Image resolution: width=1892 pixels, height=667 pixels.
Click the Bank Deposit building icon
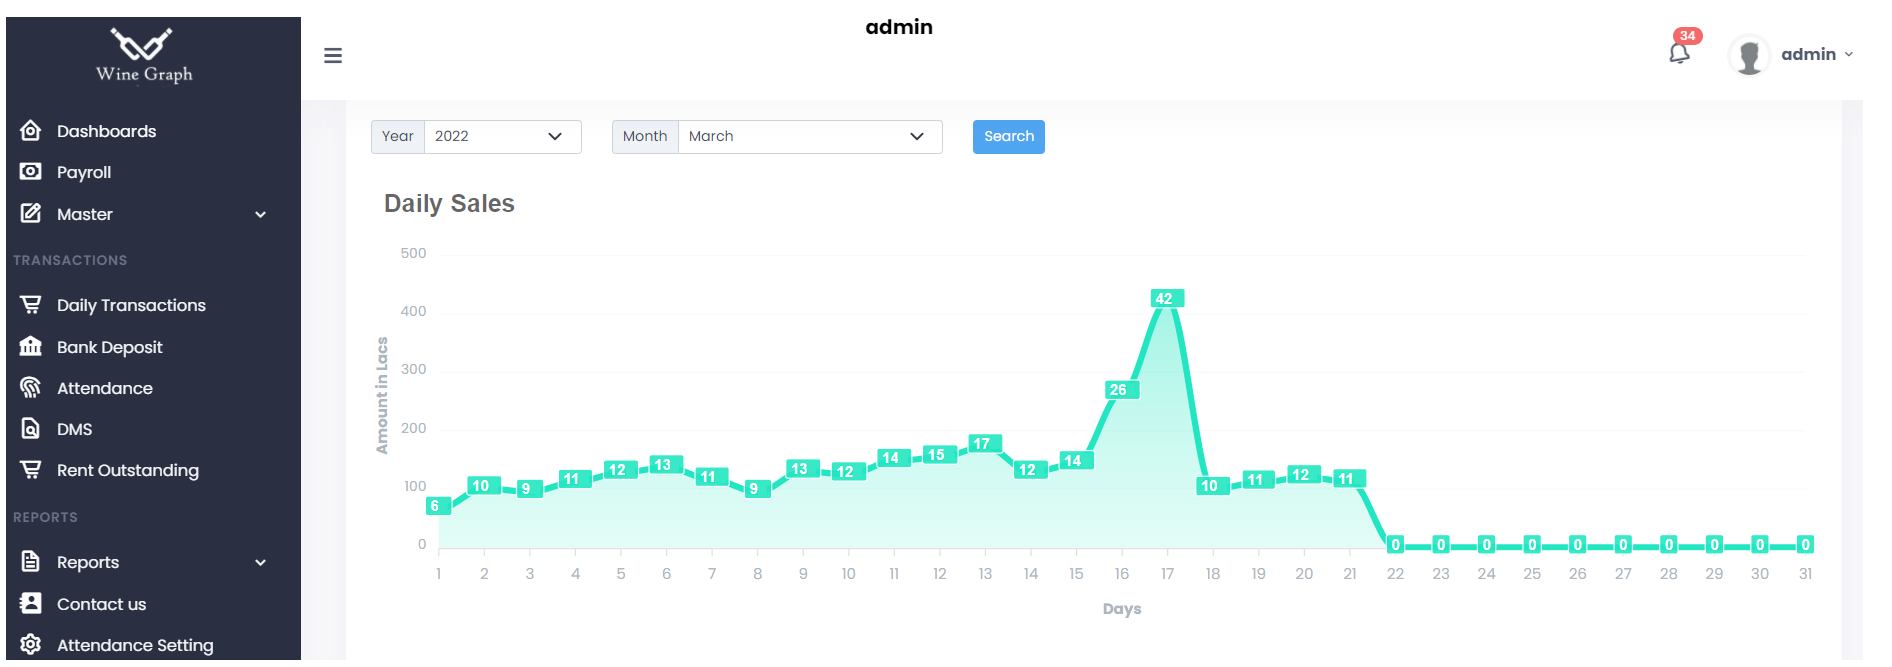point(31,347)
